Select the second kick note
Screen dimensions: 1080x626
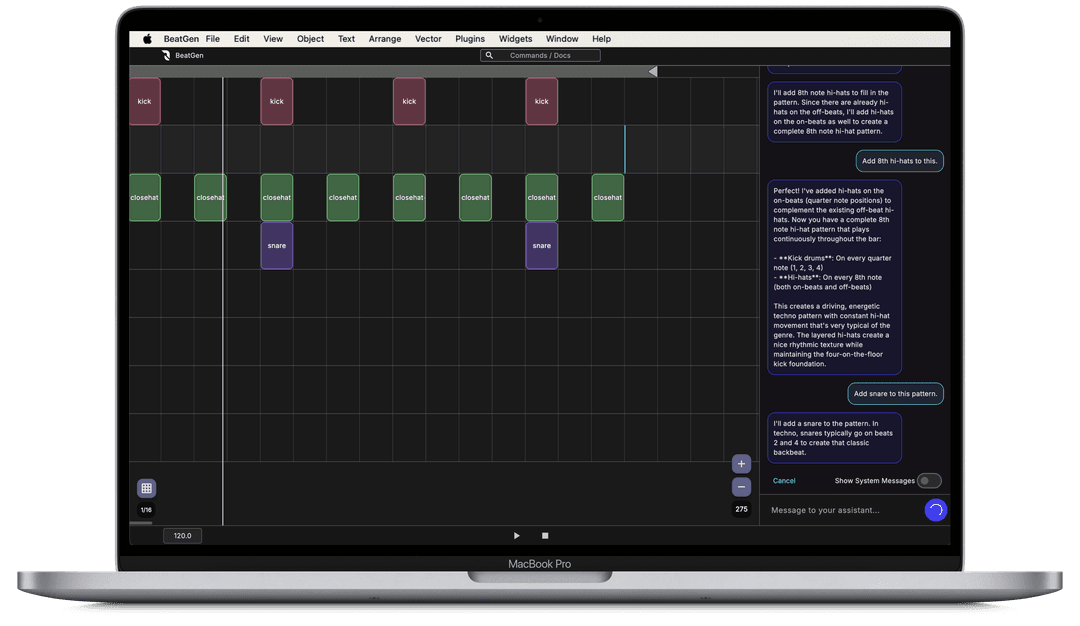277,101
